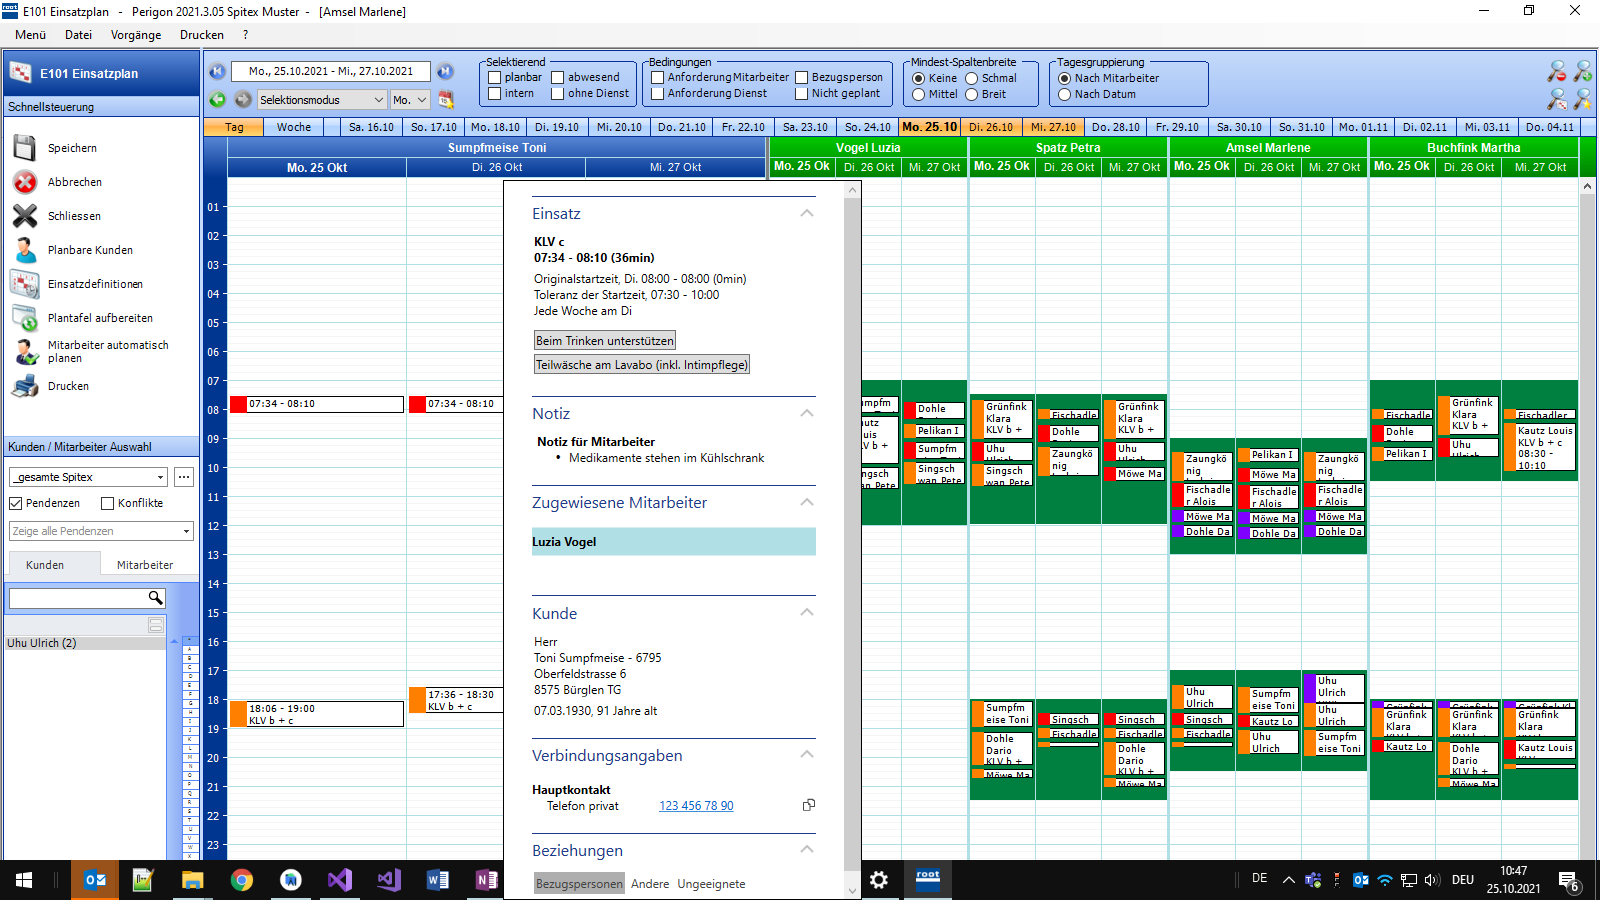
Task: Click the phone number 123 456 78 90
Action: [x=696, y=806]
